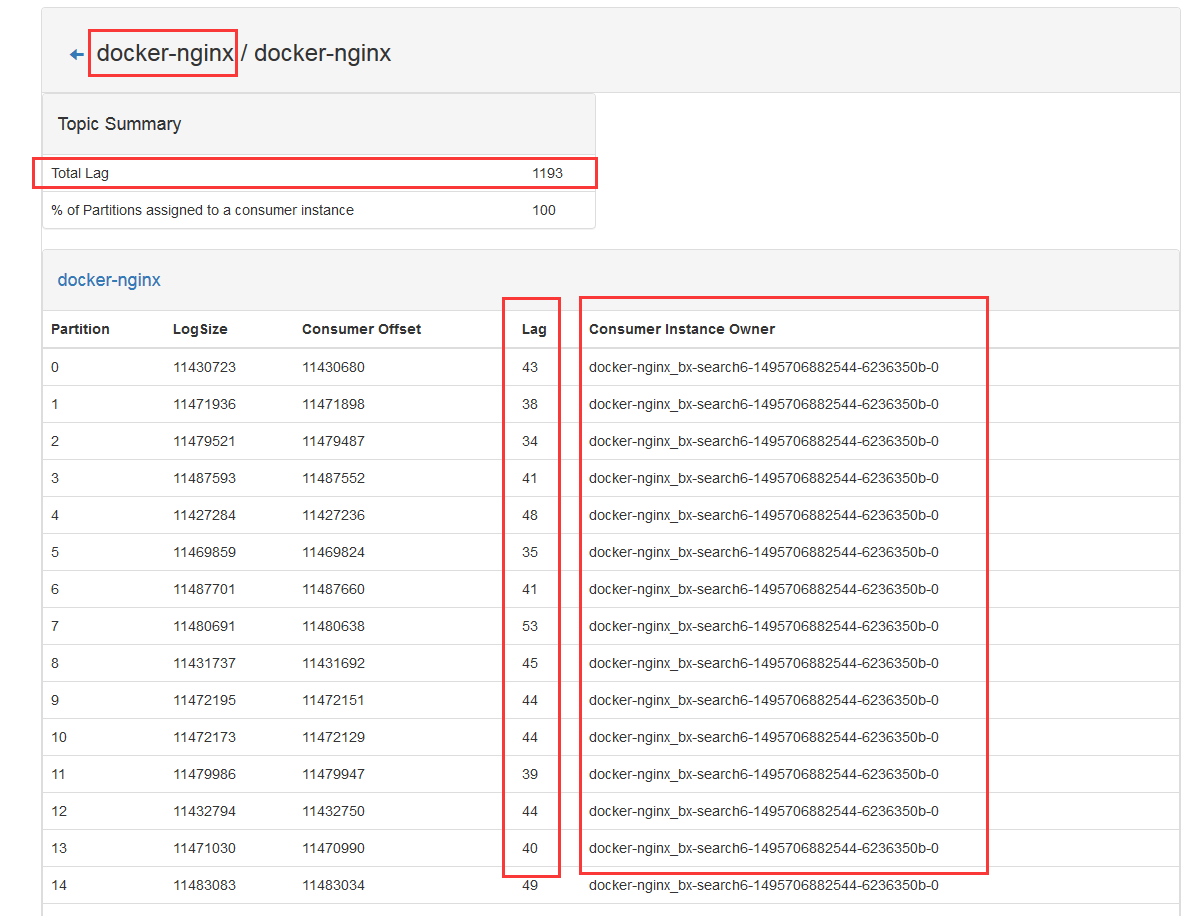The image size is (1195, 916).
Task: Click the Consumer Offset column header
Action: (361, 329)
